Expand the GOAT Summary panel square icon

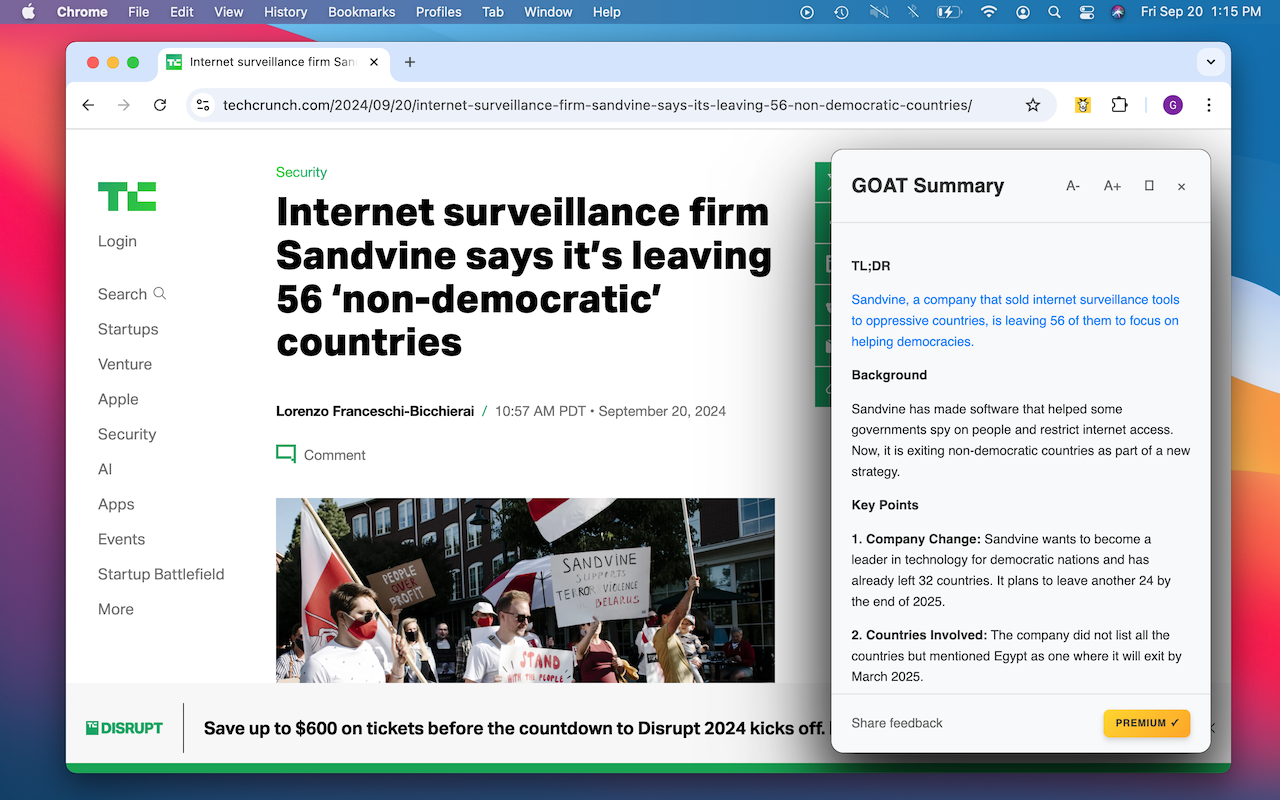click(1149, 186)
